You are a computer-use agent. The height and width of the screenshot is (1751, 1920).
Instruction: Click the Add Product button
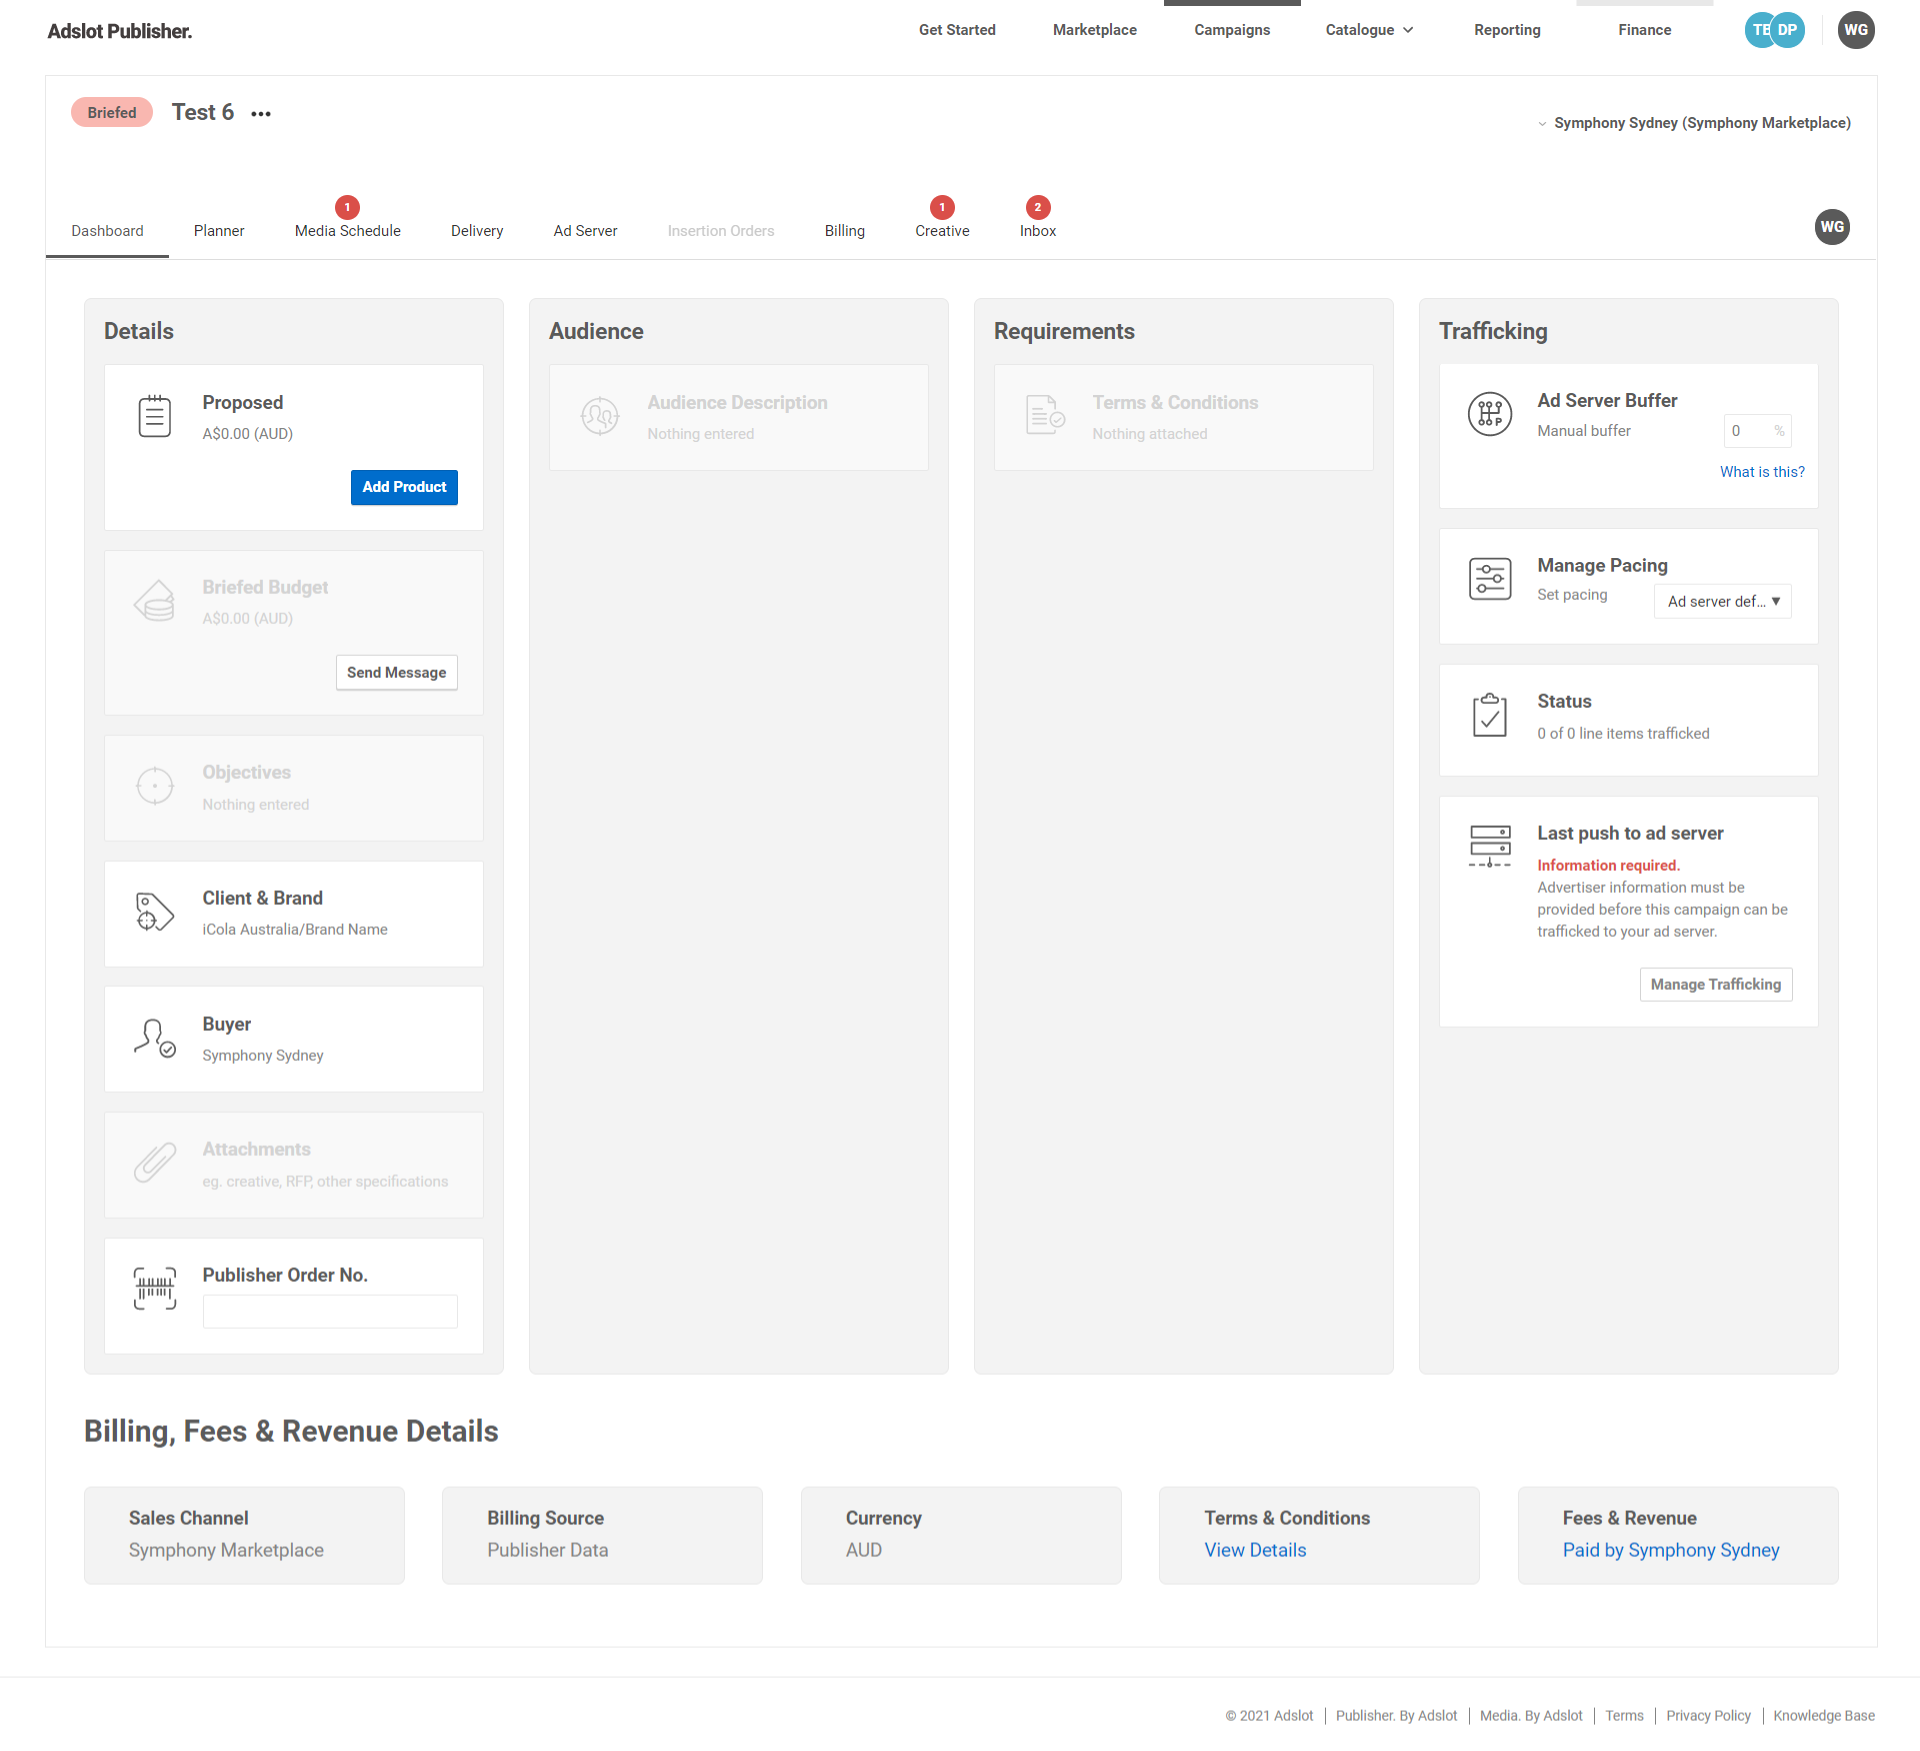coord(404,487)
